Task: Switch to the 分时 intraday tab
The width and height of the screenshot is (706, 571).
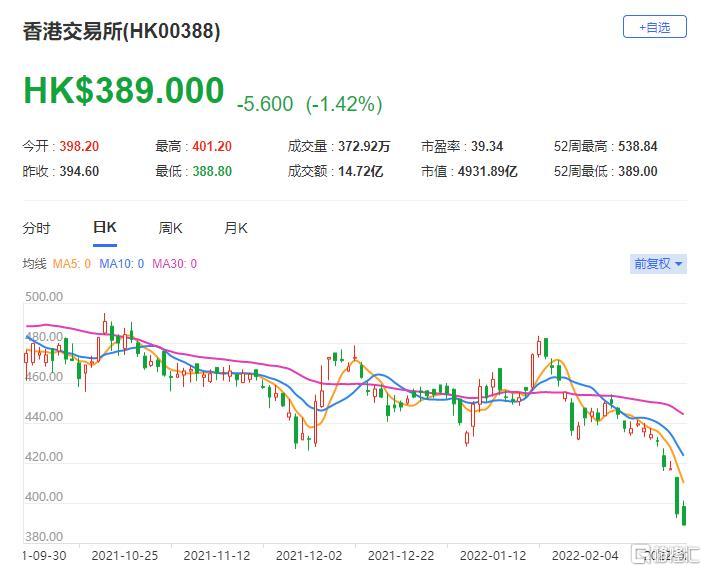Action: click(x=36, y=228)
